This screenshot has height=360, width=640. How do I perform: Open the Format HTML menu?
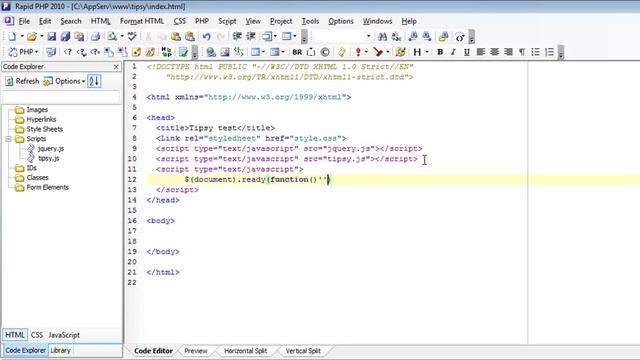coord(142,21)
